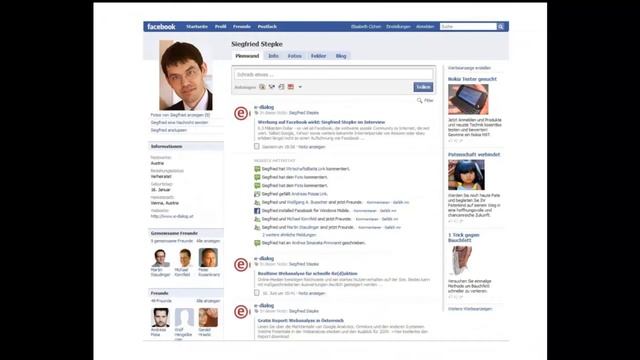
Task: Click 'Fotos von Siegfried anzeigen' link
Action: coord(180,115)
